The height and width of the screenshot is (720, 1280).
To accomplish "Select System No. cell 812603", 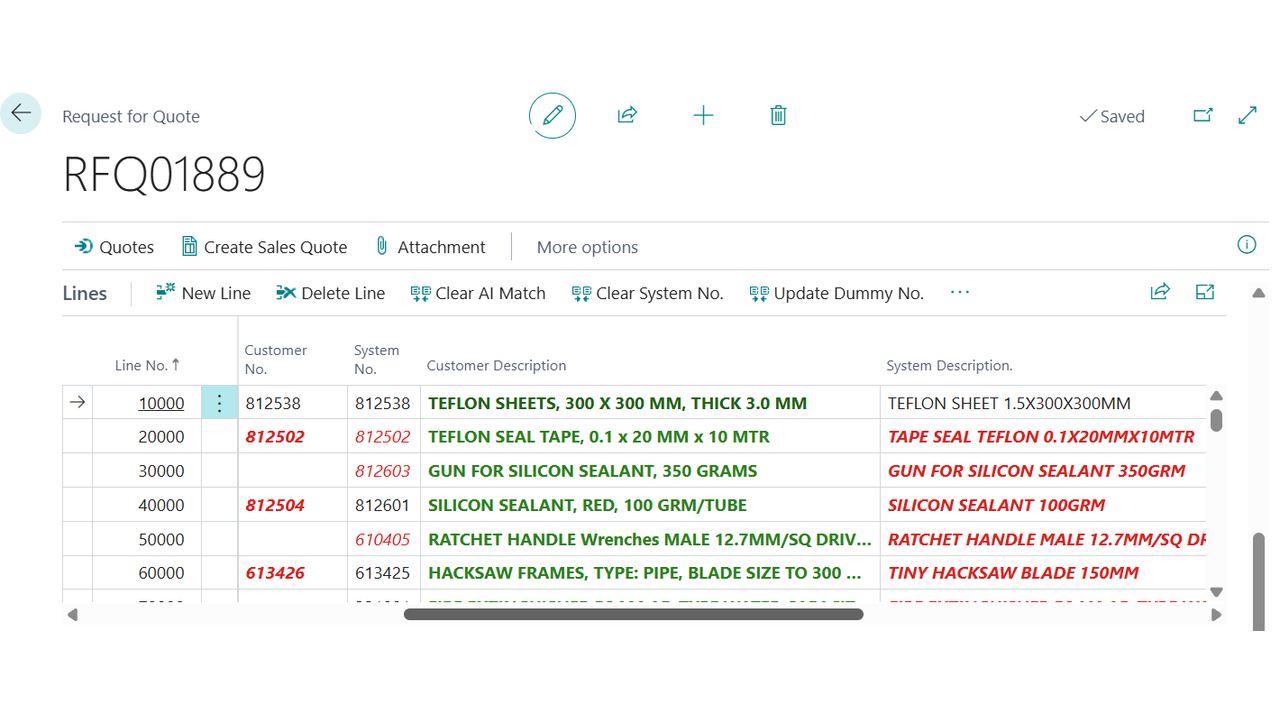I will (382, 471).
